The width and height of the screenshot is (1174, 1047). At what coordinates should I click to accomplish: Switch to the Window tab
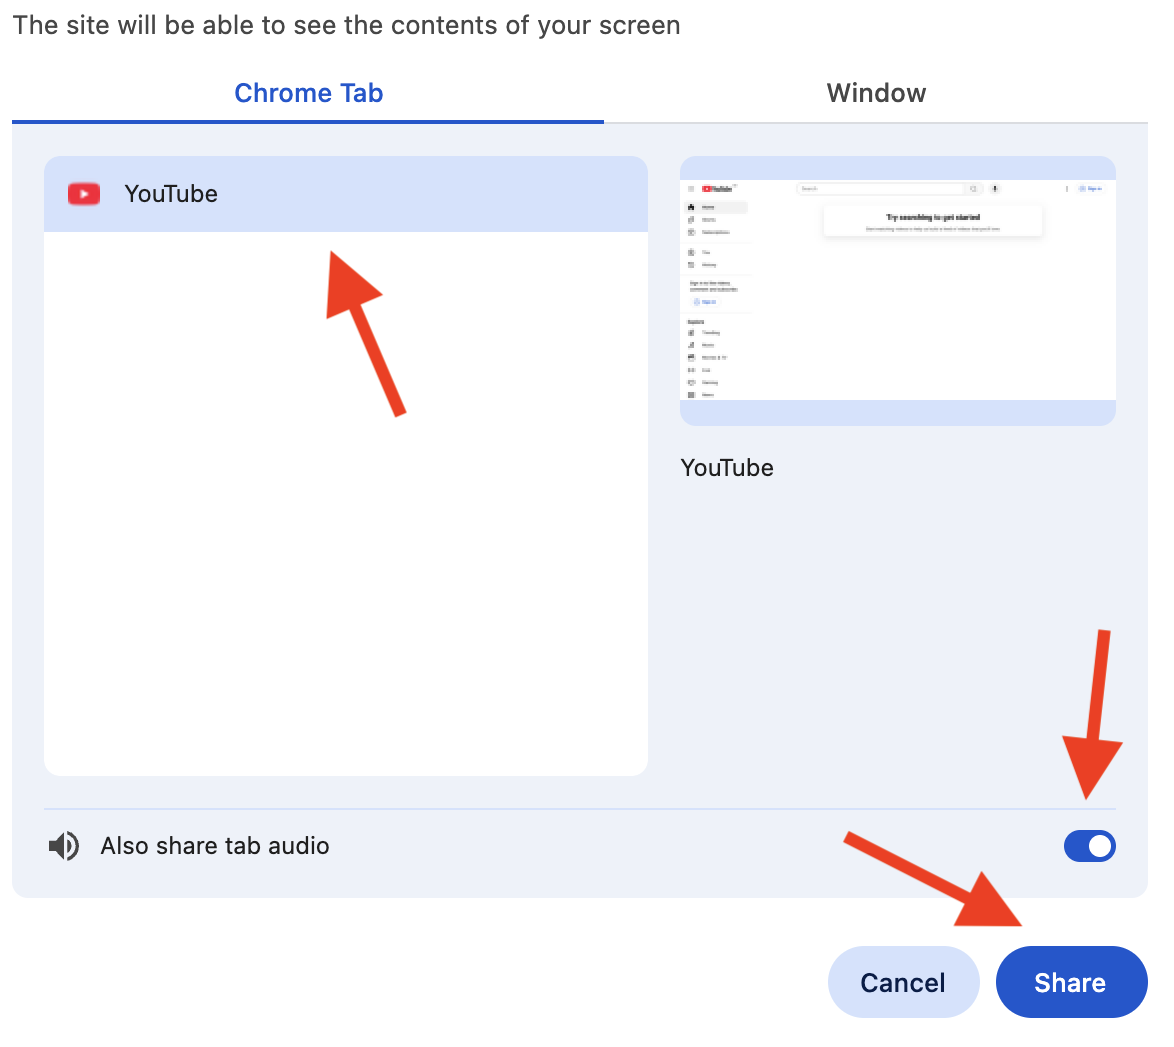876,94
